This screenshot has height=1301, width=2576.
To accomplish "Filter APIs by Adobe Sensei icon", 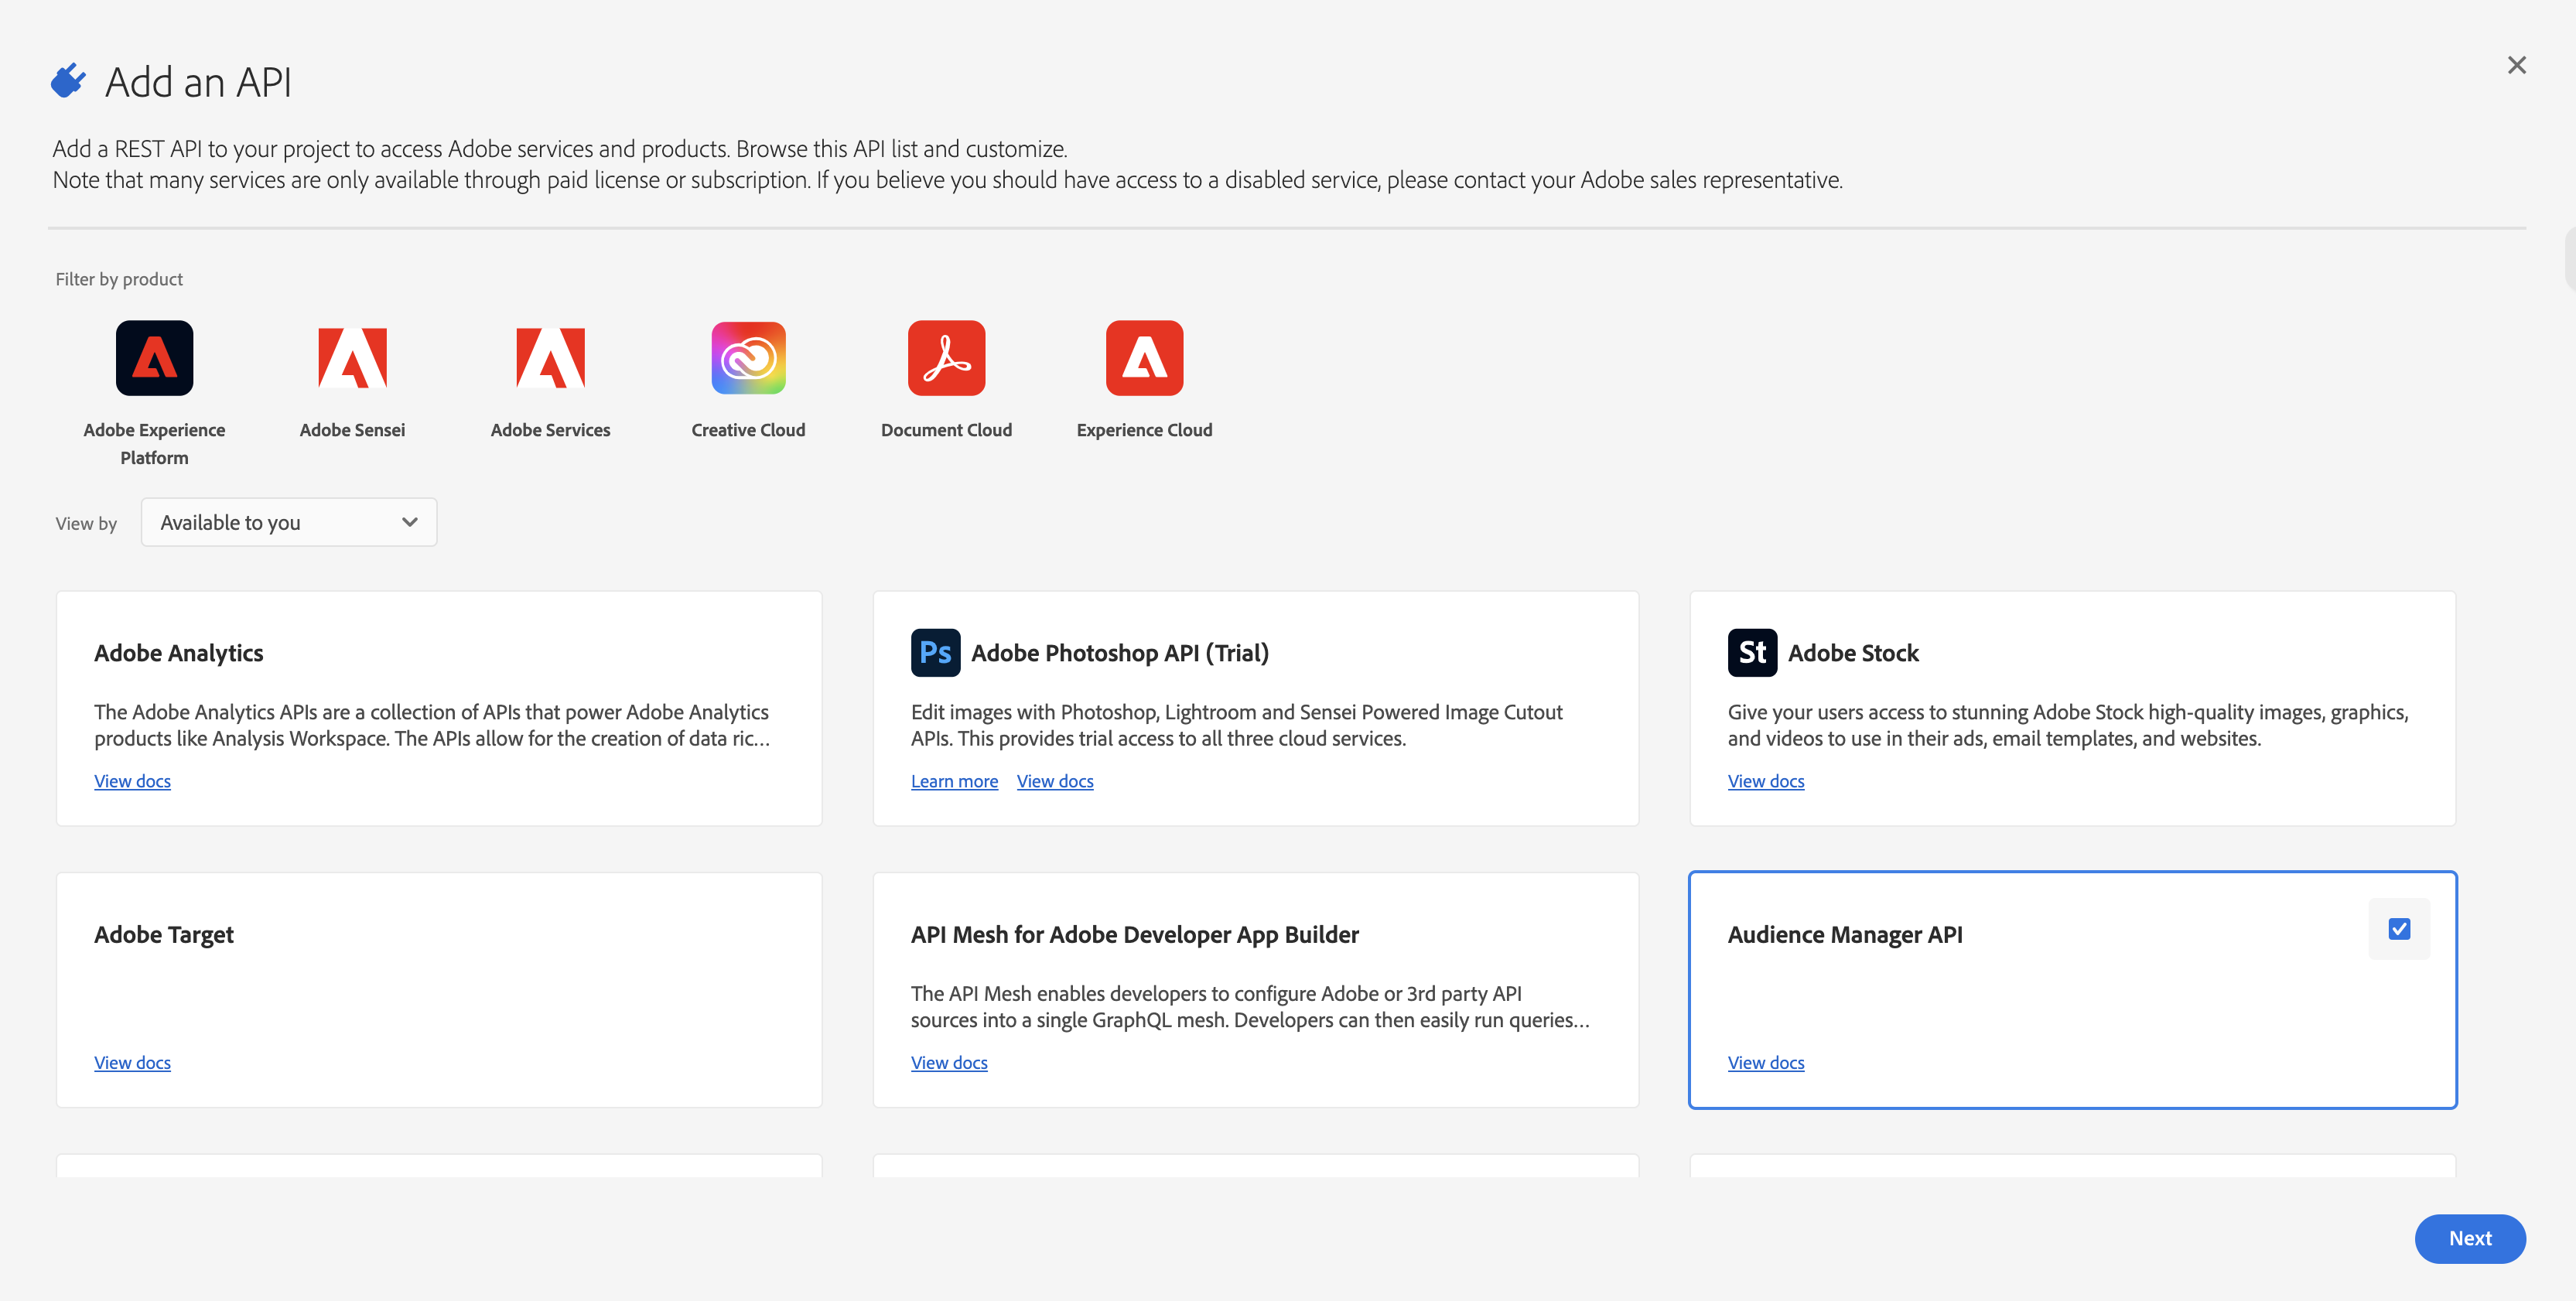I will pyautogui.click(x=352, y=358).
